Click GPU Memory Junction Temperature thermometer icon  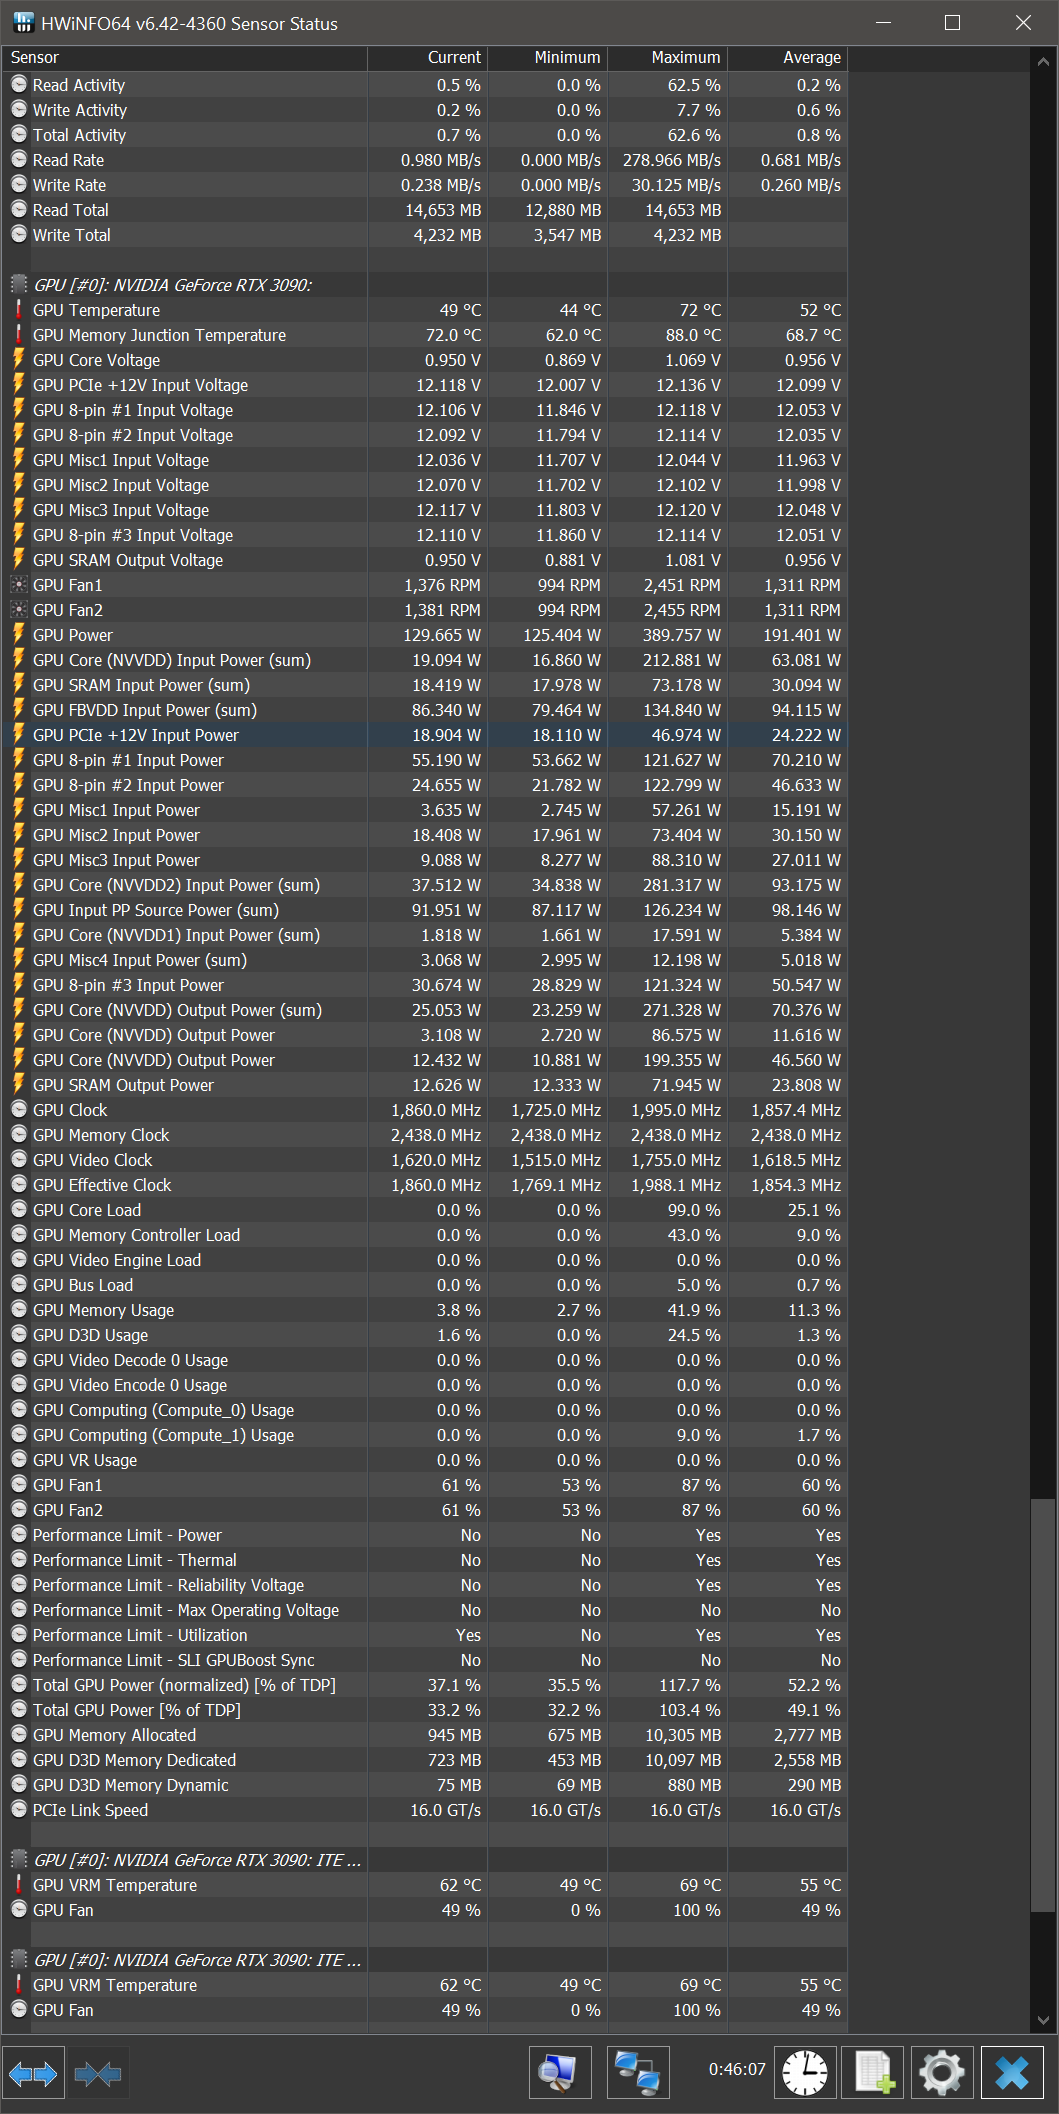coord(19,335)
